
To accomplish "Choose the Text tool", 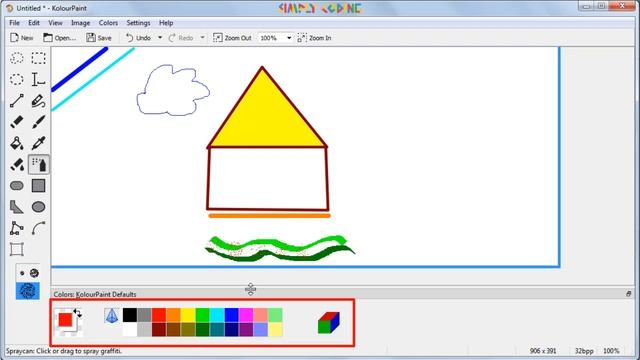I will (38, 79).
